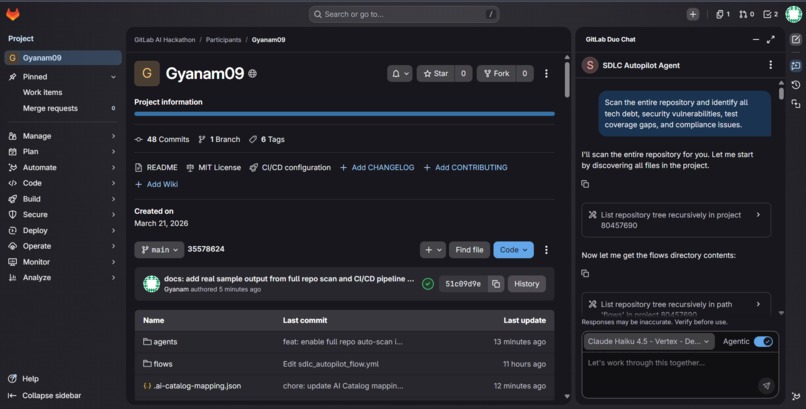Open merge requests counter in top bar

(x=746, y=14)
